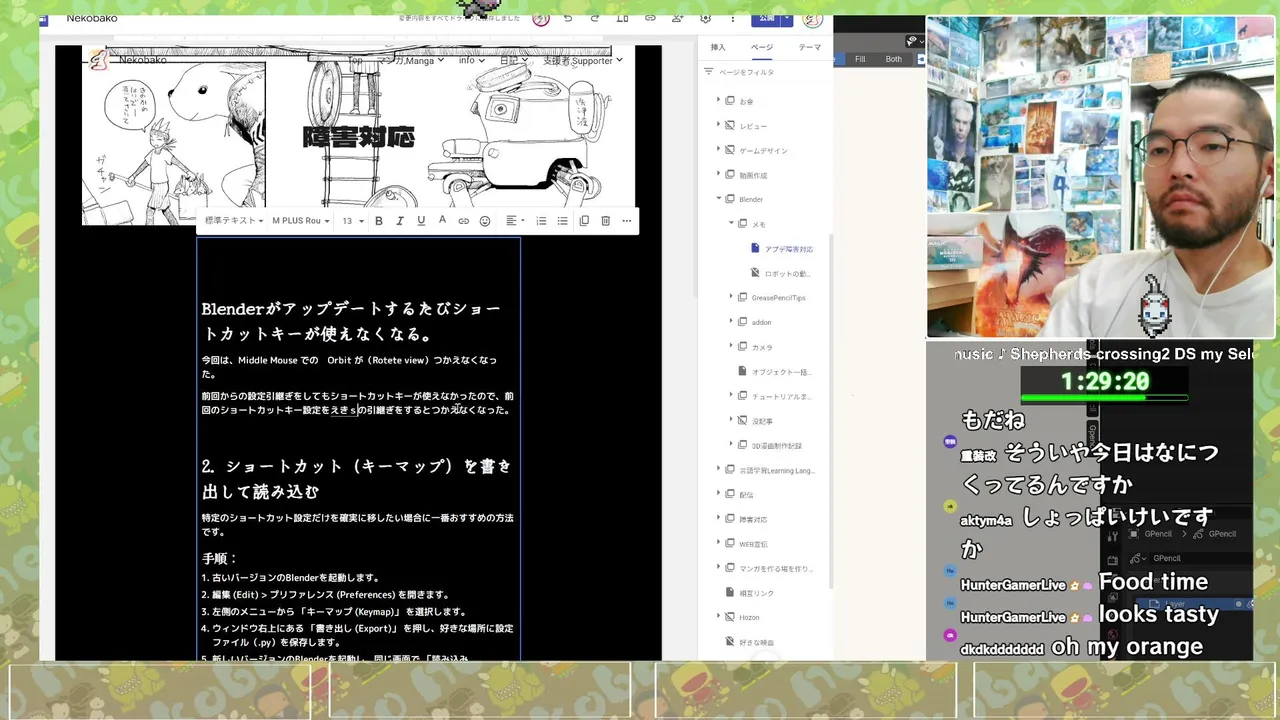The width and height of the screenshot is (1280, 720).
Task: Open the 日記 navigation menu
Action: 514,60
